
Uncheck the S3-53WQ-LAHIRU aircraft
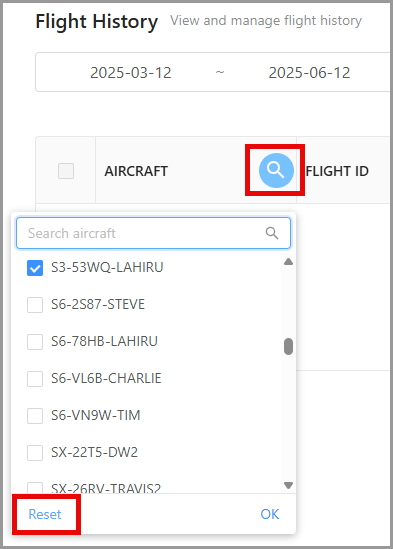[35, 268]
